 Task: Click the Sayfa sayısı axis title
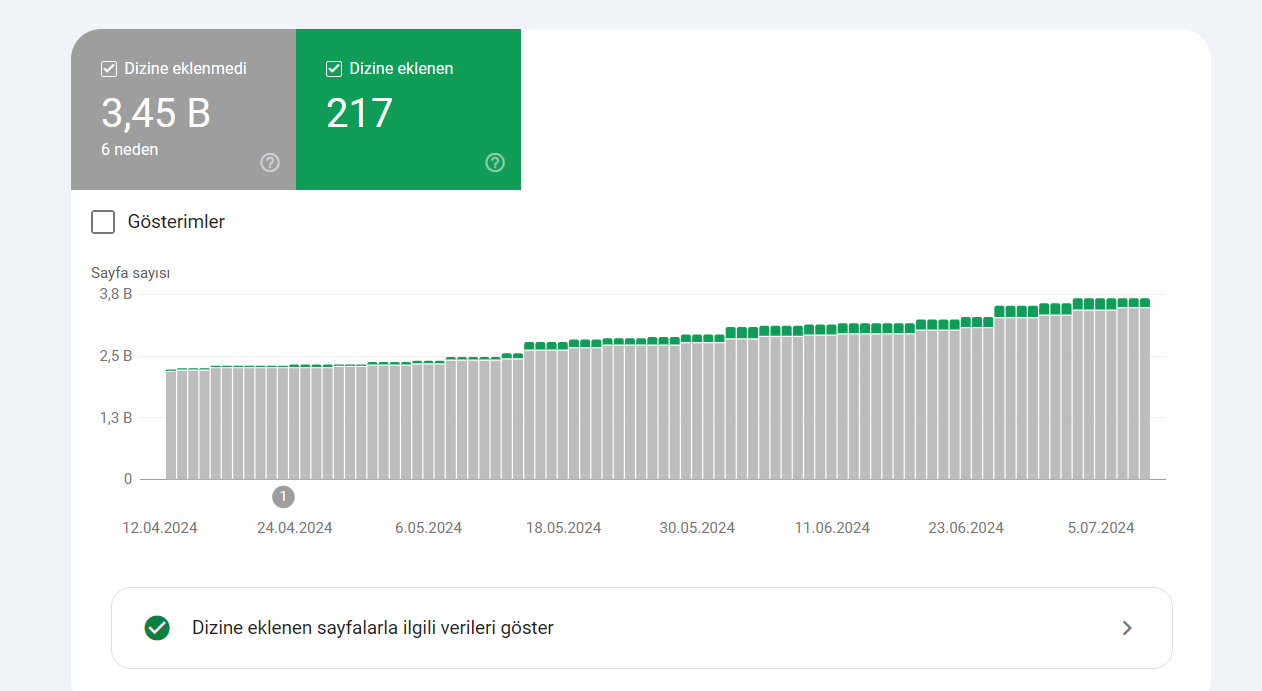coord(131,272)
